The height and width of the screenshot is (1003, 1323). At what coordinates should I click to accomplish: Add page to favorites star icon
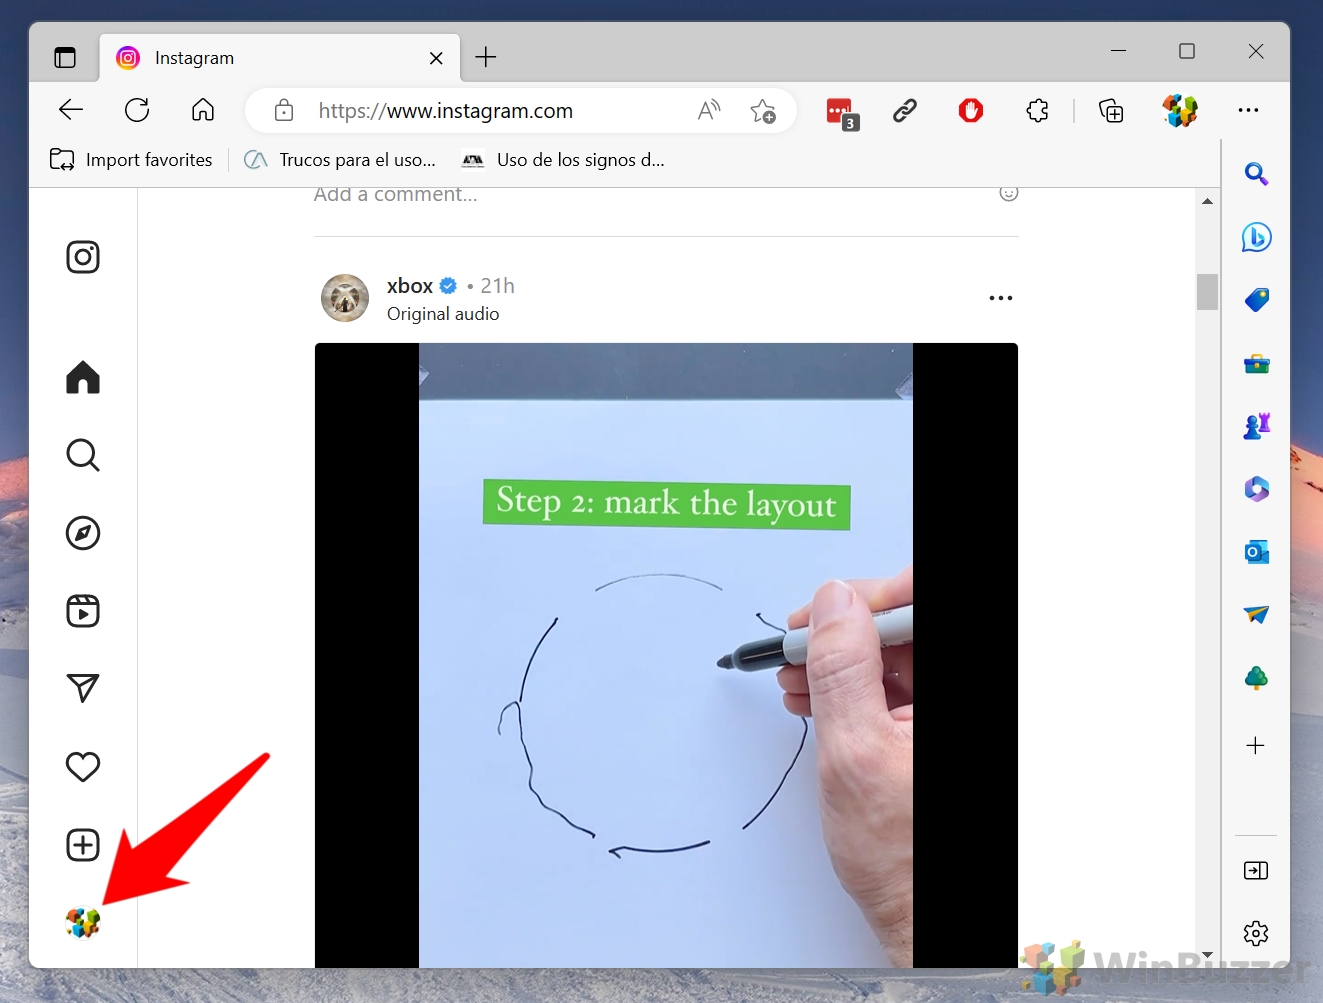click(x=763, y=111)
